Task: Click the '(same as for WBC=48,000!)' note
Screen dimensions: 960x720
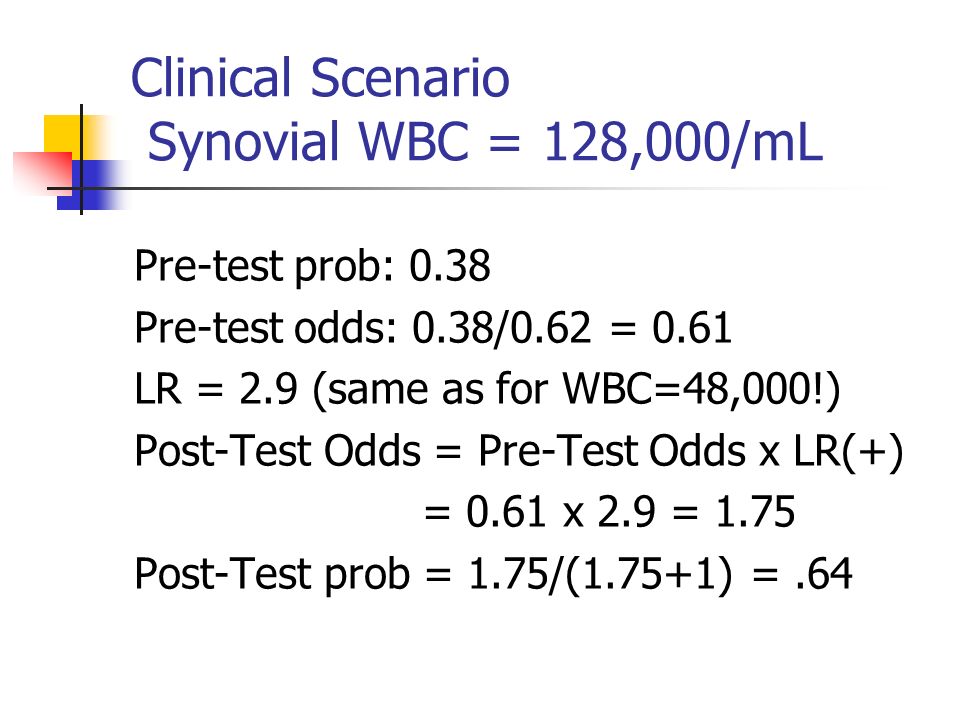Action: pos(576,391)
